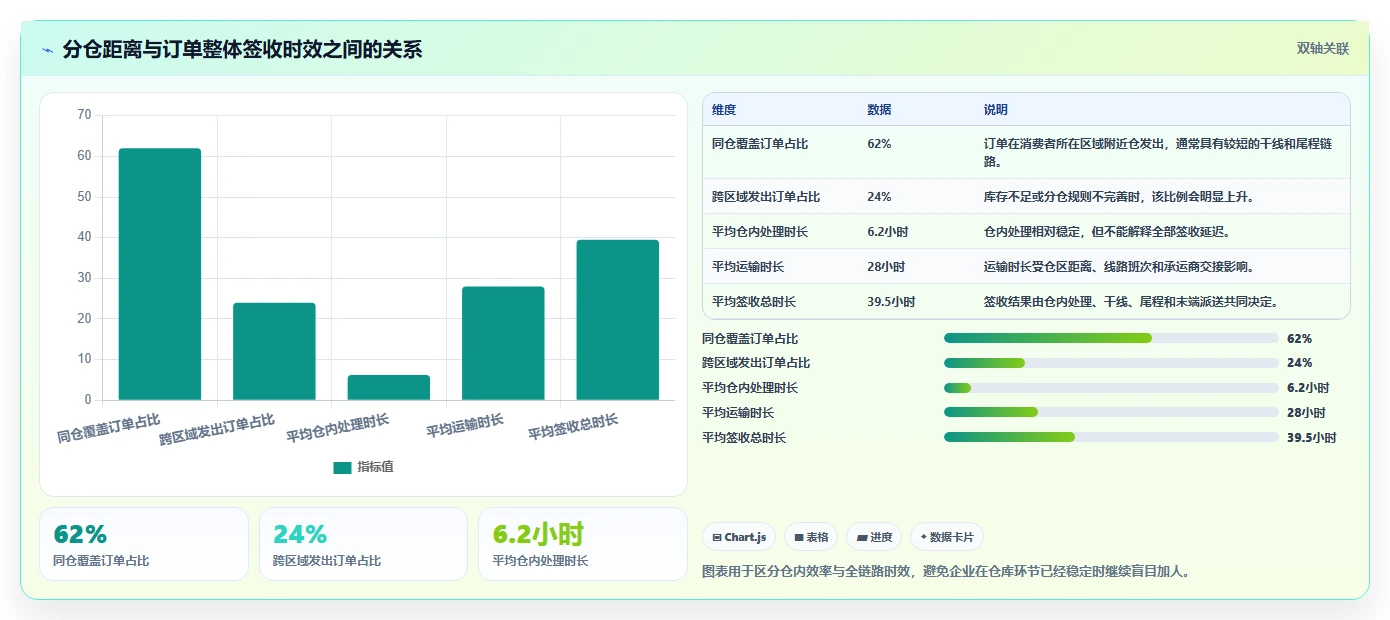Click the green 指标值 legend swatch
Viewport: 1390px width, 620px height.
[342, 467]
